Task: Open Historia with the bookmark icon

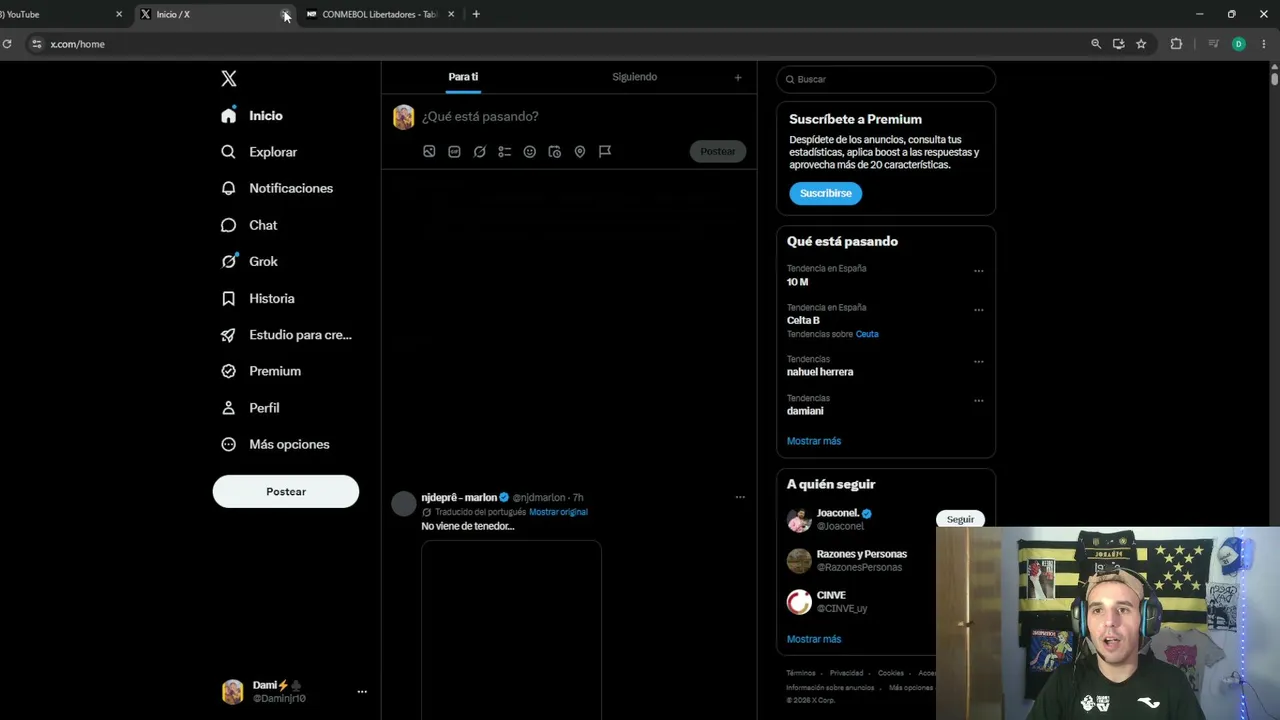Action: click(229, 298)
